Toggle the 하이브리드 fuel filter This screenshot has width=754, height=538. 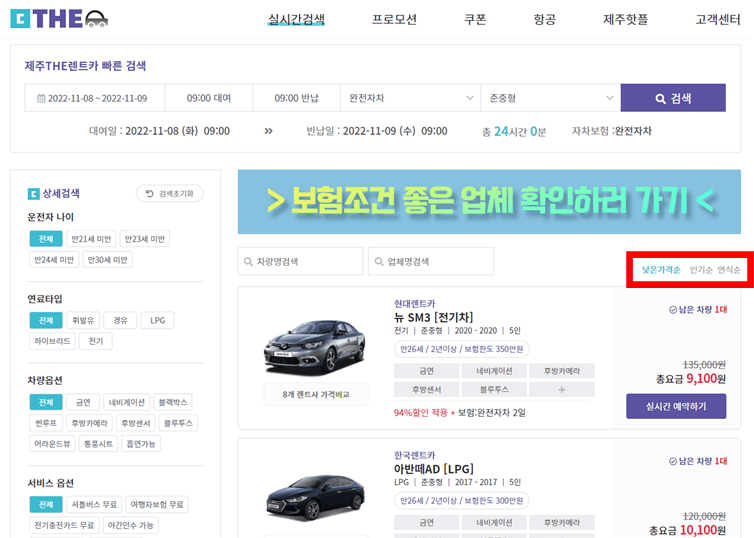point(52,341)
